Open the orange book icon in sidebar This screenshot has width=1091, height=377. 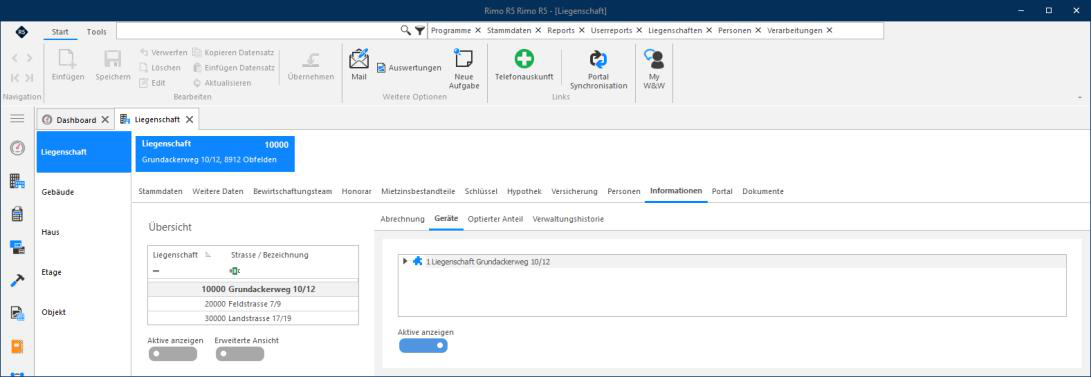tap(17, 346)
